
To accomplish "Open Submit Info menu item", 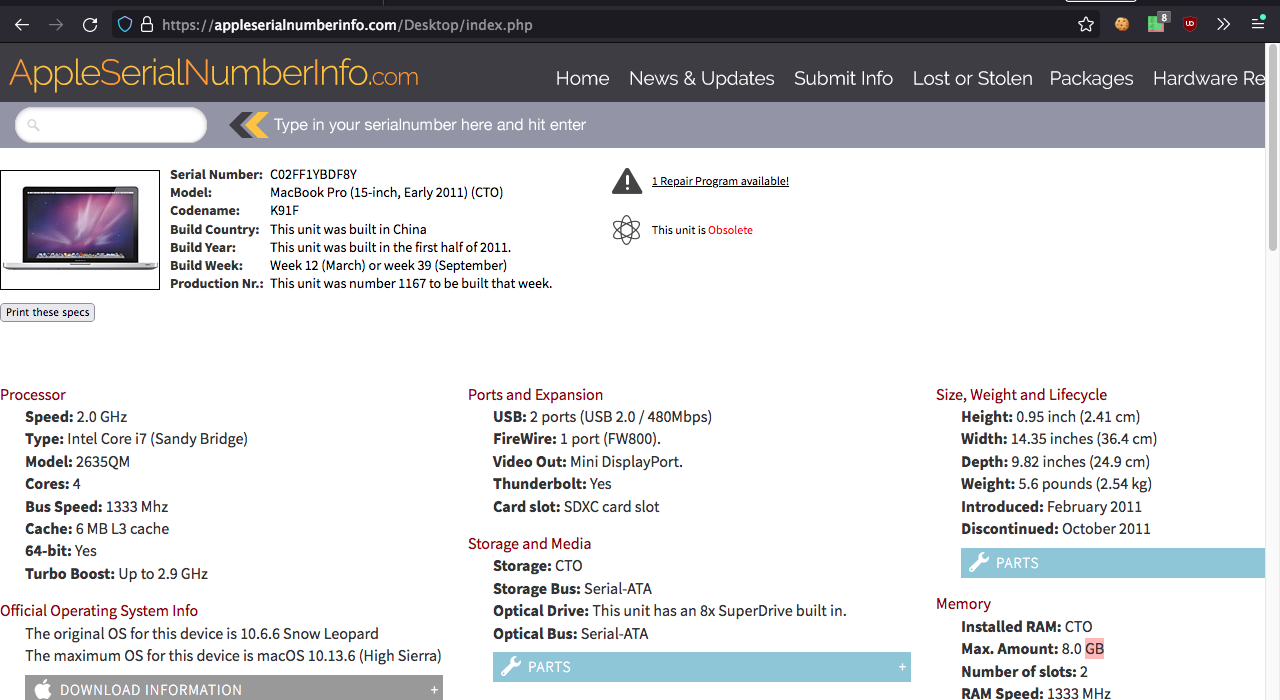I will (843, 78).
